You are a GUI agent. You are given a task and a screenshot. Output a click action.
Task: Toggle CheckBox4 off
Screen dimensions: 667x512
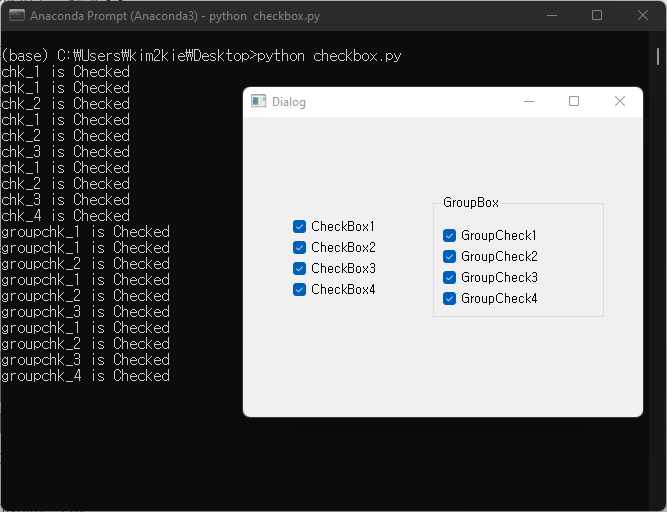pyautogui.click(x=299, y=290)
